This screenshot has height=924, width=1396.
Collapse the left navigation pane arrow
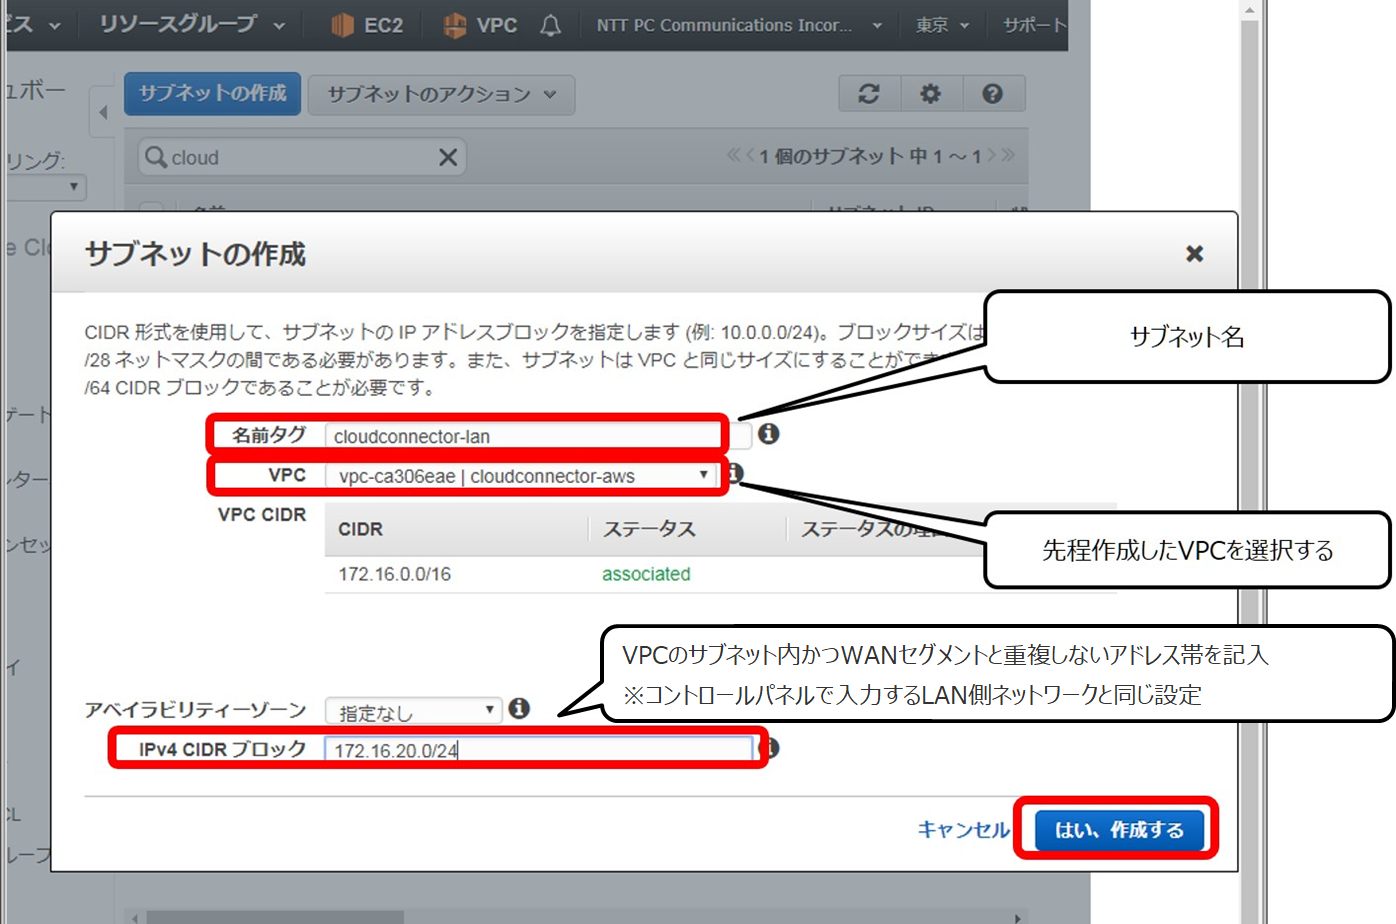[103, 113]
